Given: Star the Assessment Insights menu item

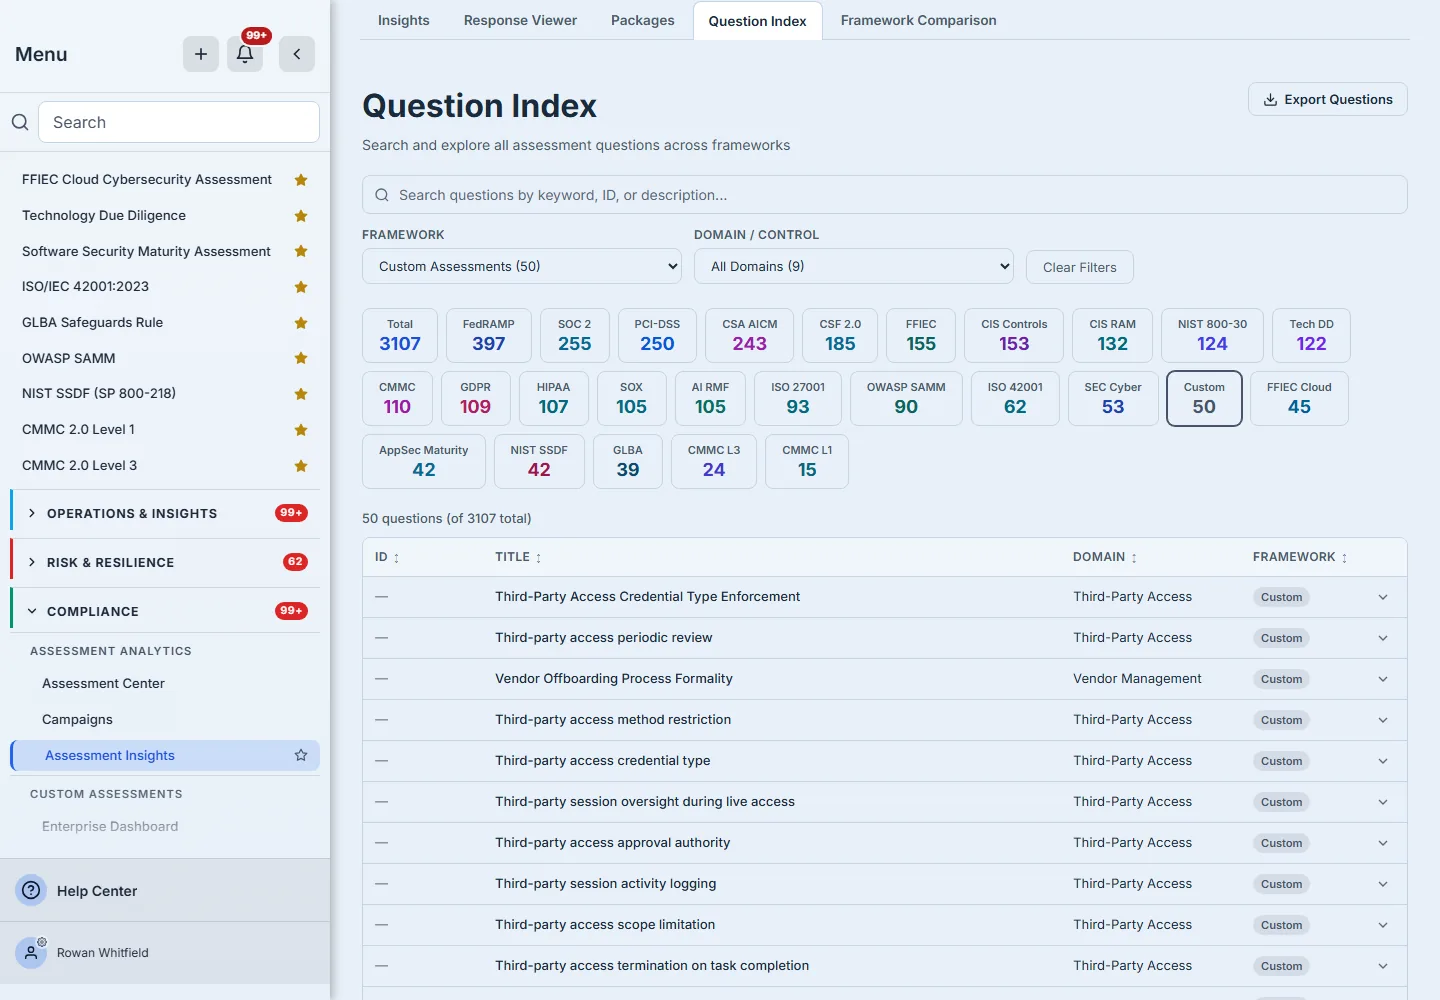Looking at the screenshot, I should coord(301,755).
